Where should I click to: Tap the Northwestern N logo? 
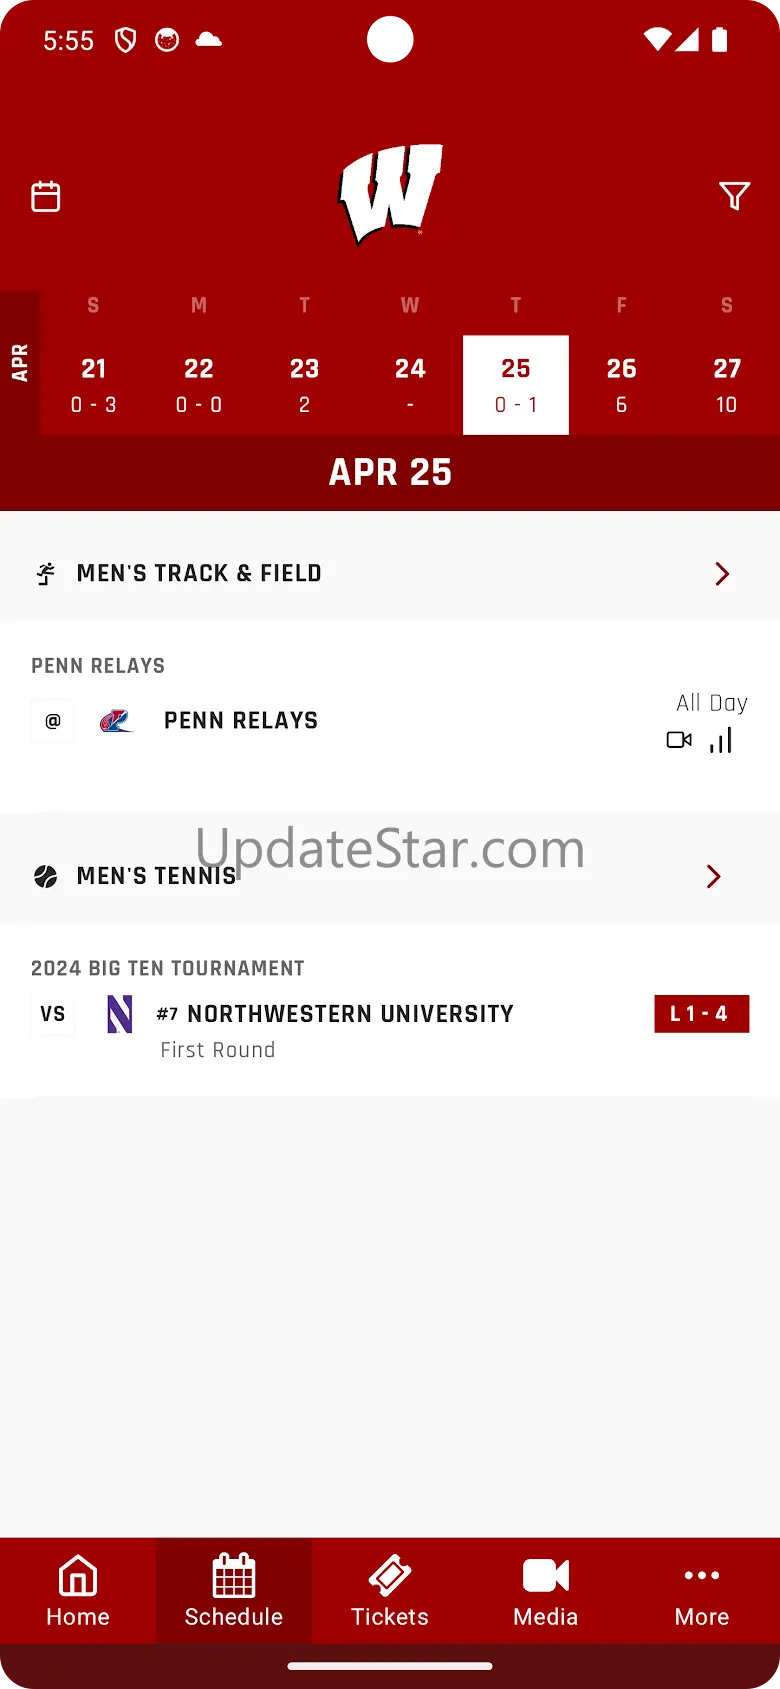pyautogui.click(x=120, y=1014)
